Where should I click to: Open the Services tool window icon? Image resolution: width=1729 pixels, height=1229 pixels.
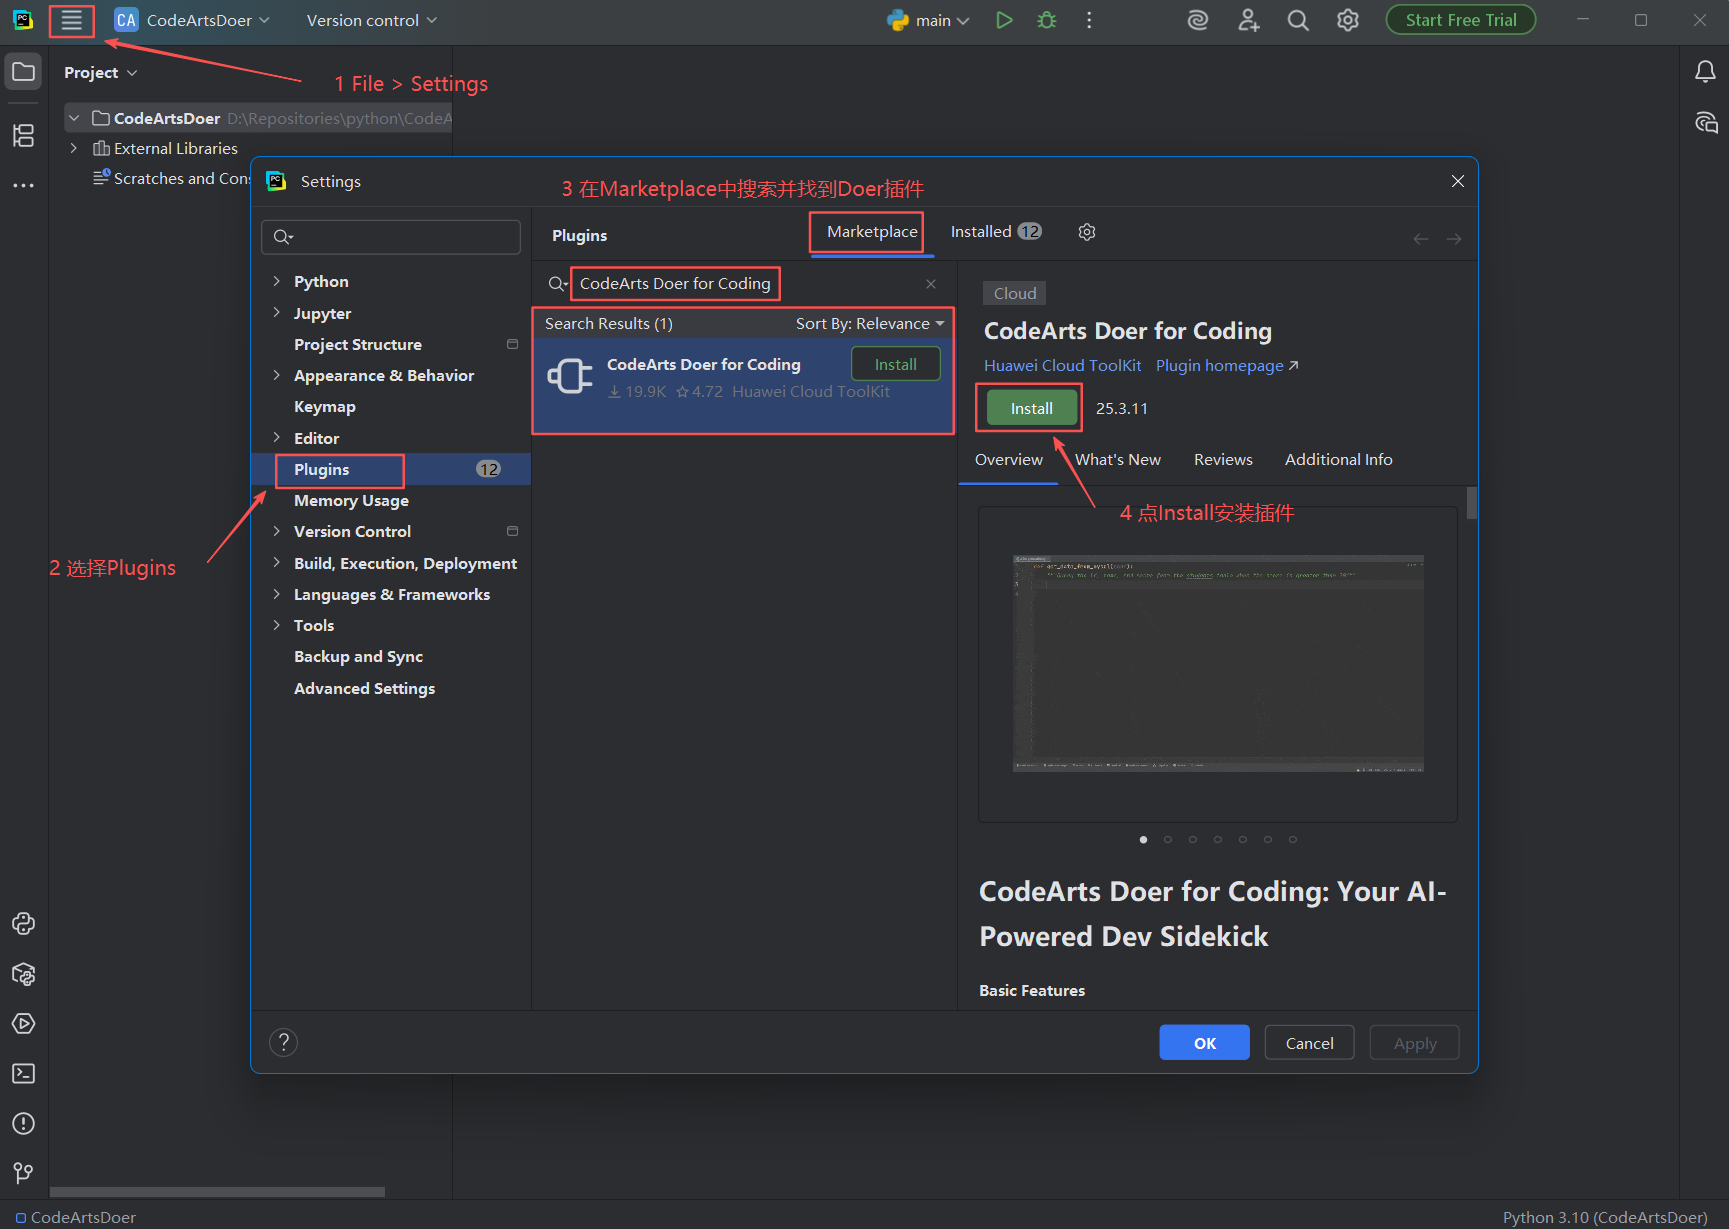(x=23, y=1024)
